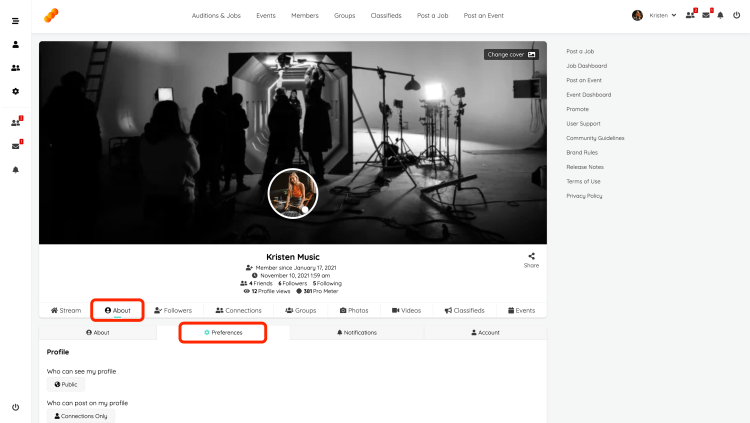Open the Job Dashboard link
Image resolution: width=750 pixels, height=423 pixels.
pos(586,66)
